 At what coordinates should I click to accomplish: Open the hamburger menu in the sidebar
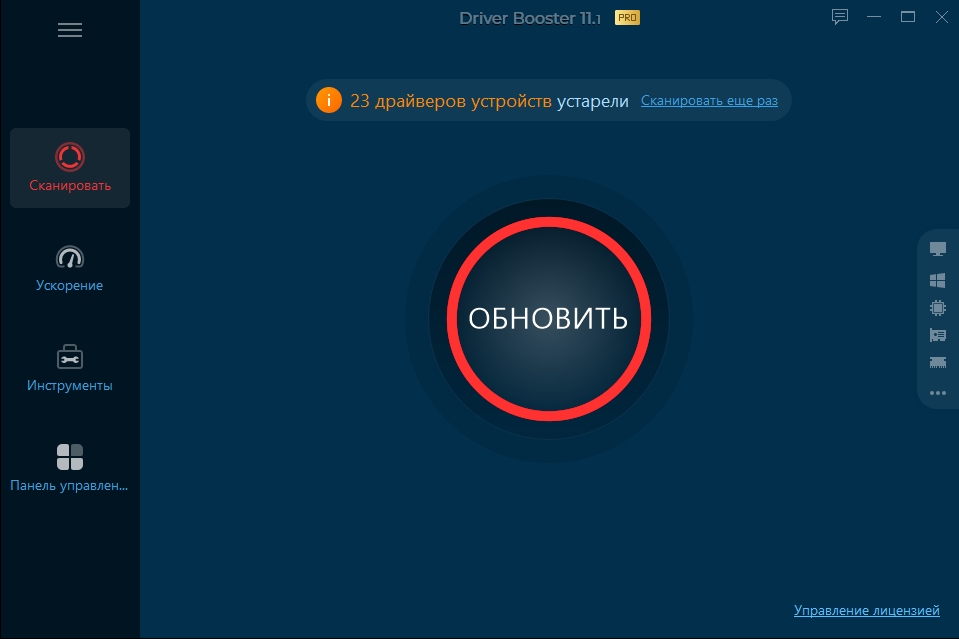click(70, 30)
